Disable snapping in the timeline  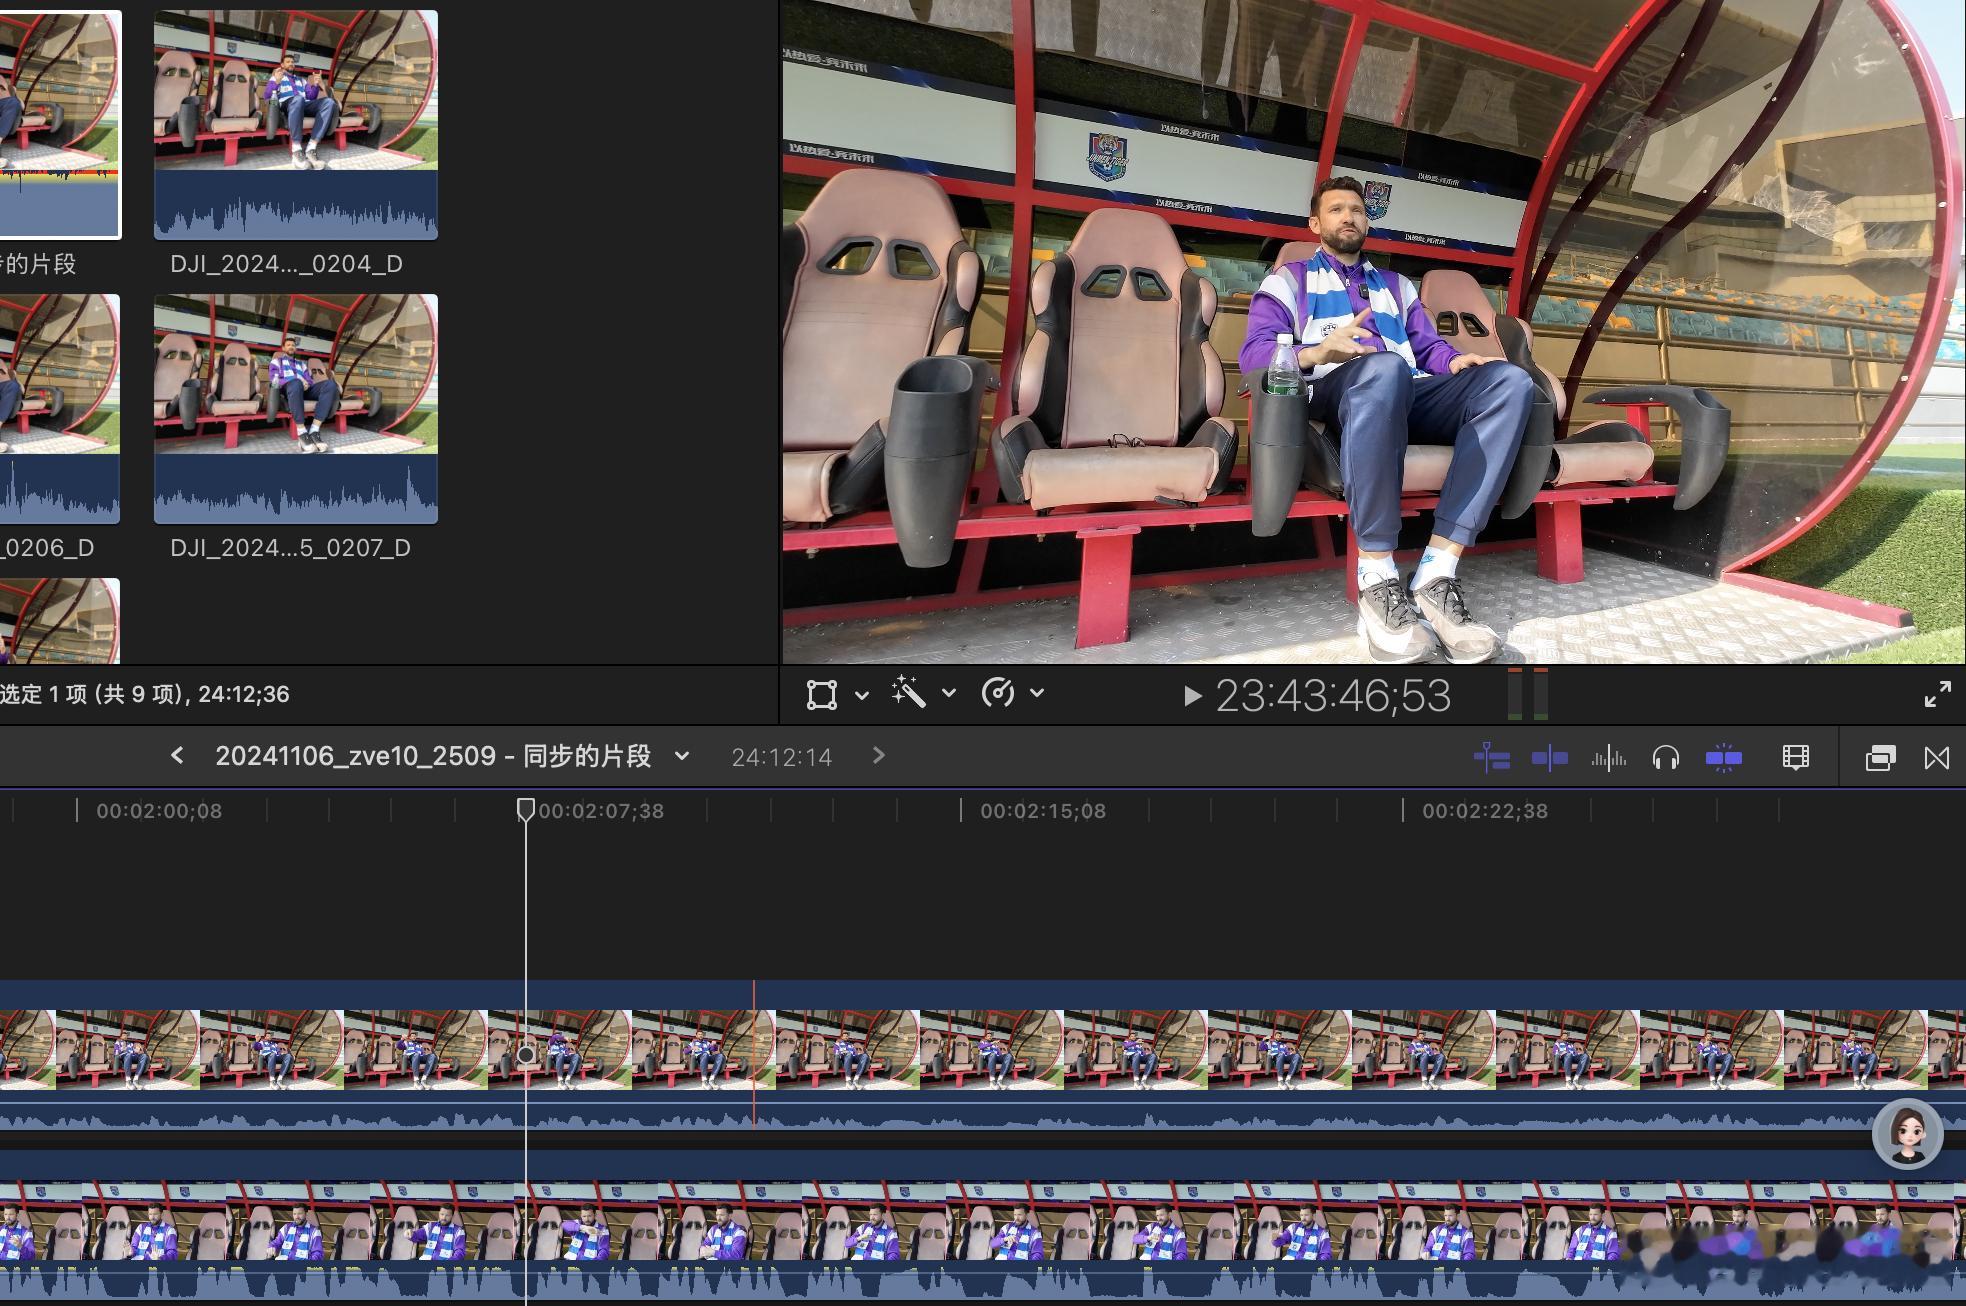pos(1723,758)
